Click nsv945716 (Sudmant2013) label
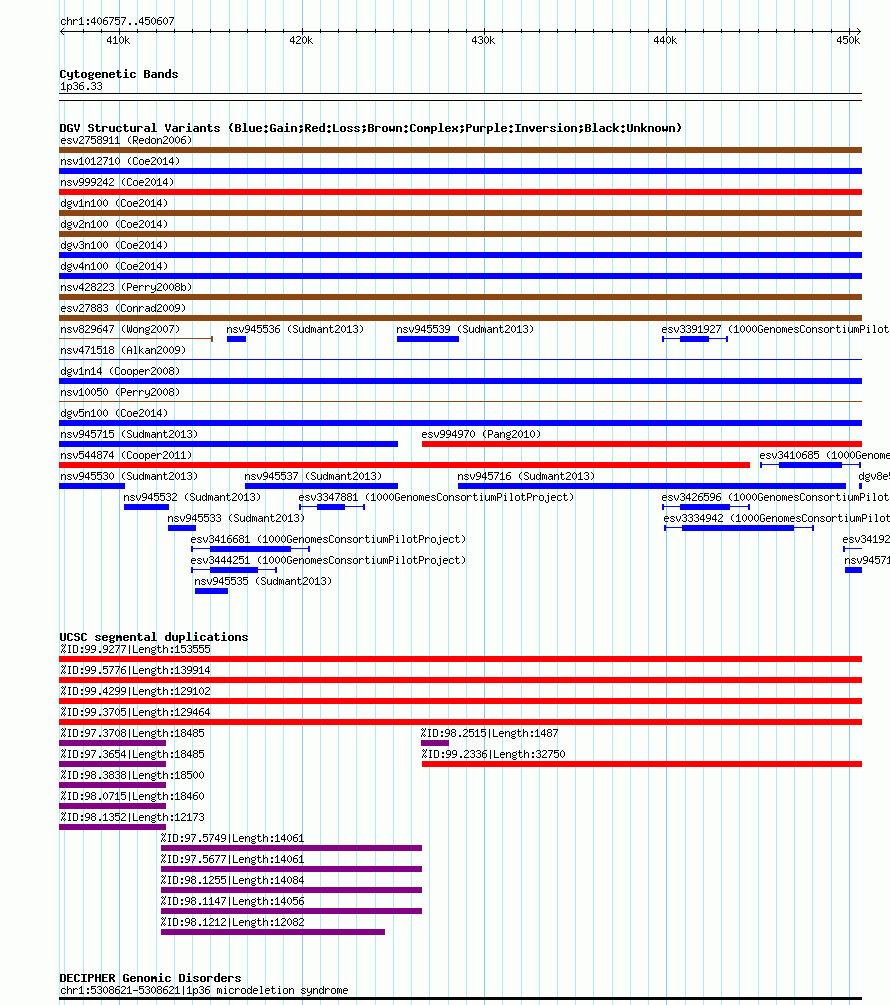 point(526,477)
